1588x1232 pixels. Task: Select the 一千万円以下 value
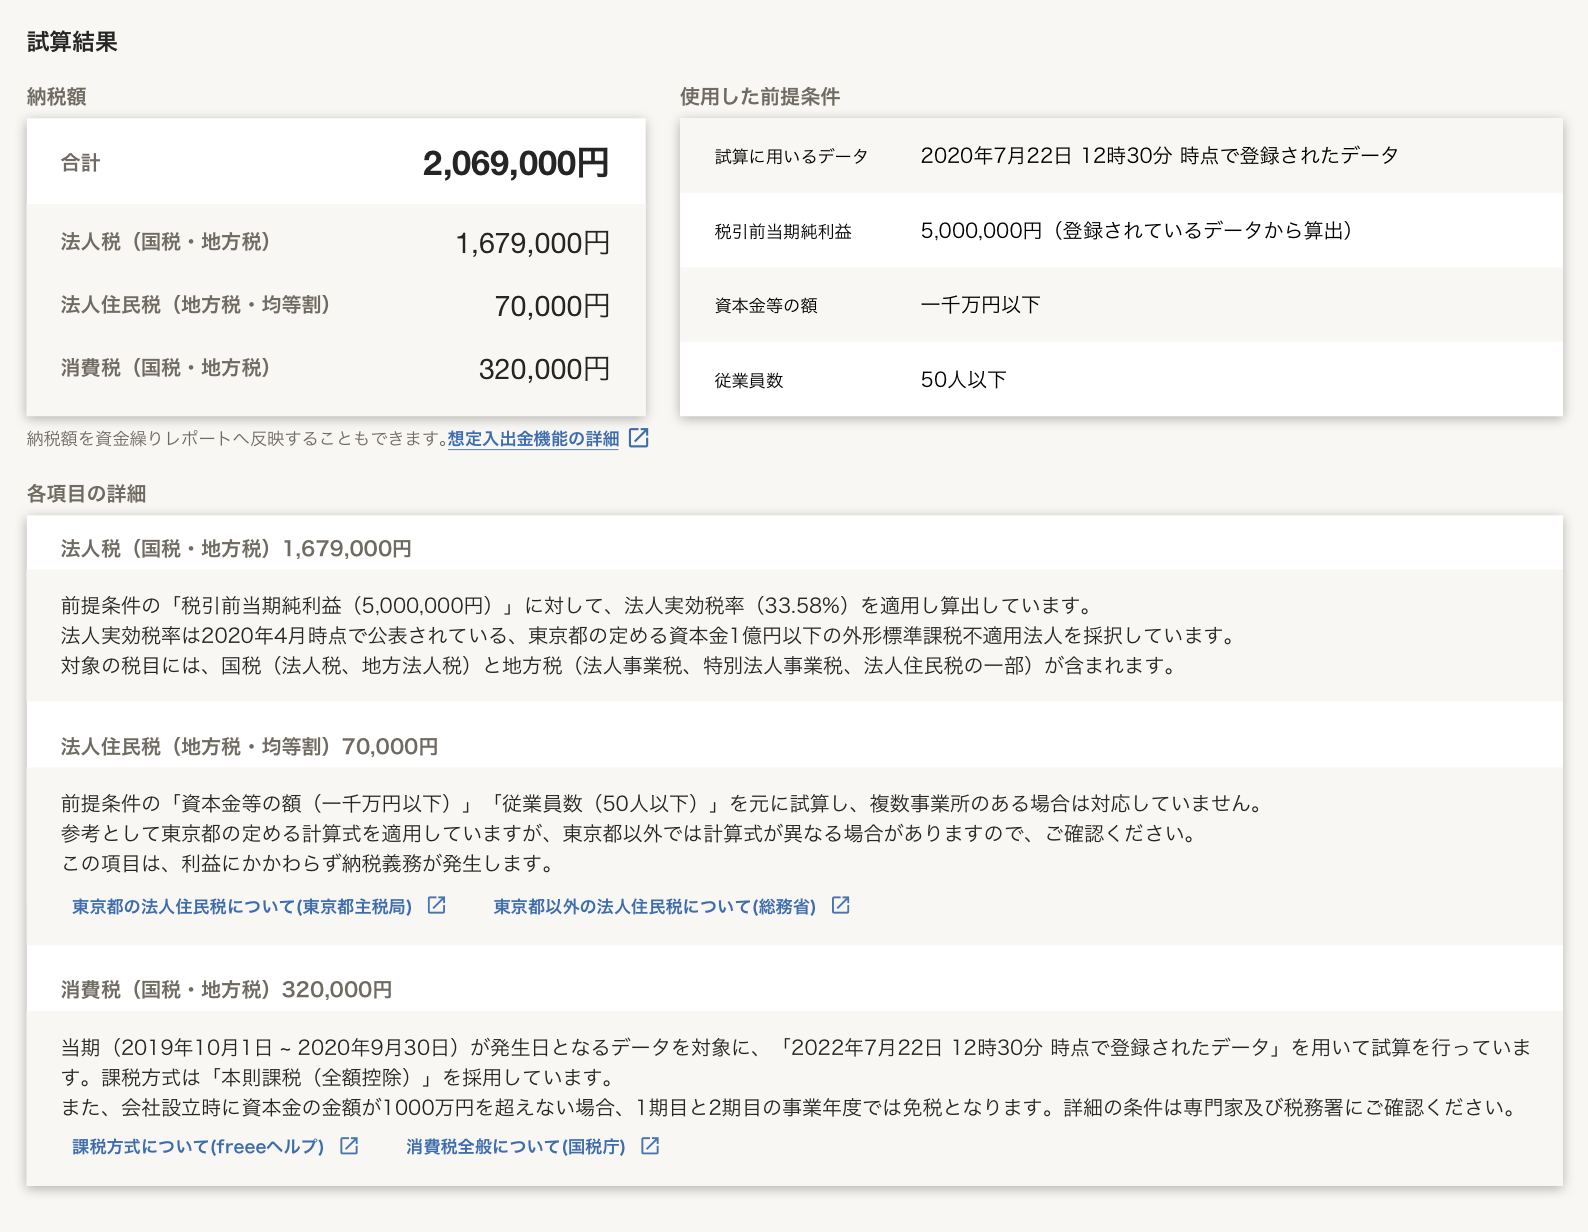(981, 305)
